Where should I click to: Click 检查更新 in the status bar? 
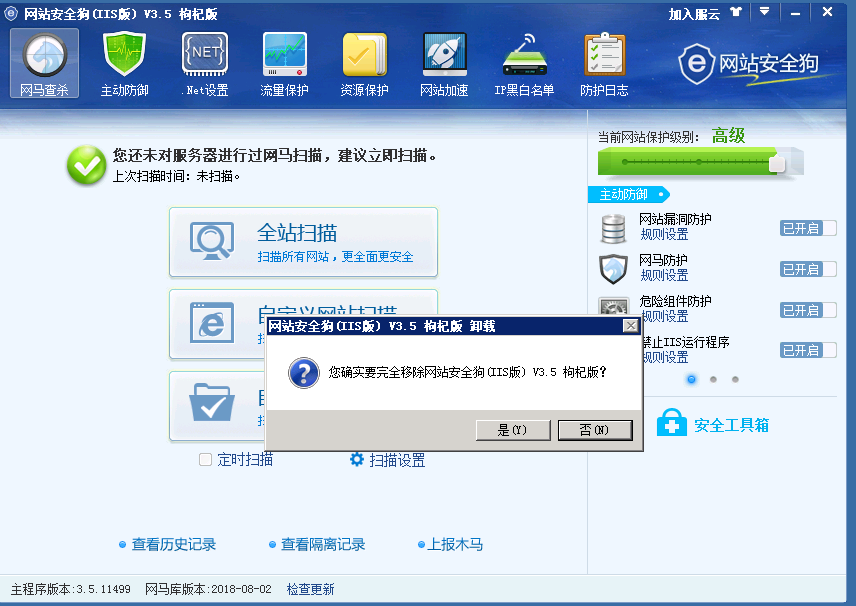[310, 589]
